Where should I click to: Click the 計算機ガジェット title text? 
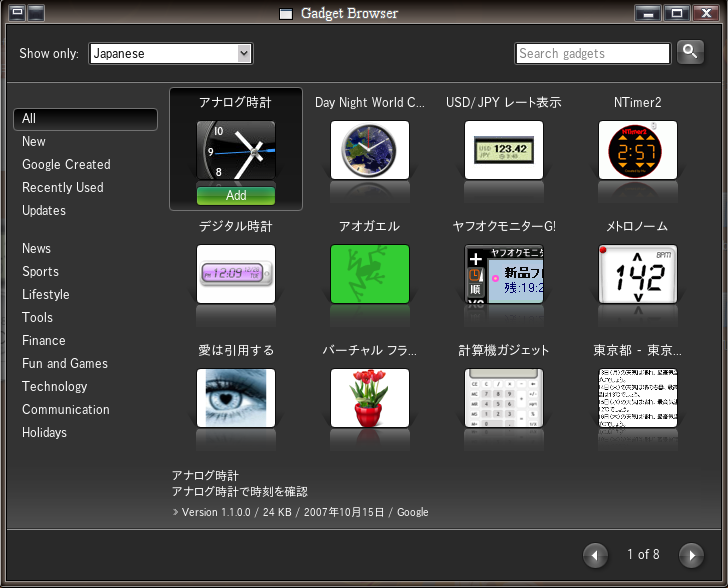pyautogui.click(x=504, y=351)
